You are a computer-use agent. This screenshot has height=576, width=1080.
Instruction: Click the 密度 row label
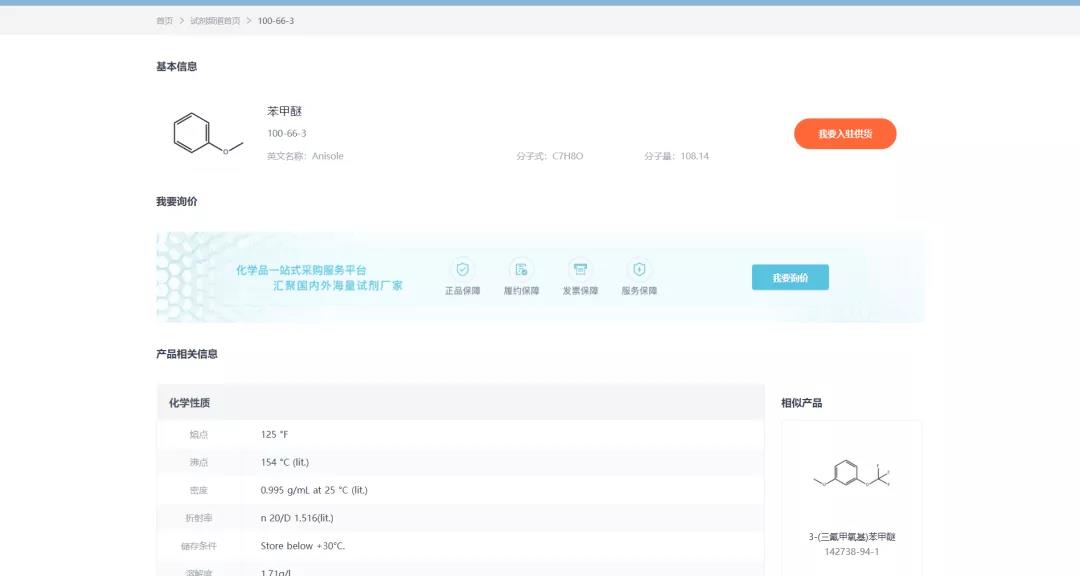(x=198, y=491)
